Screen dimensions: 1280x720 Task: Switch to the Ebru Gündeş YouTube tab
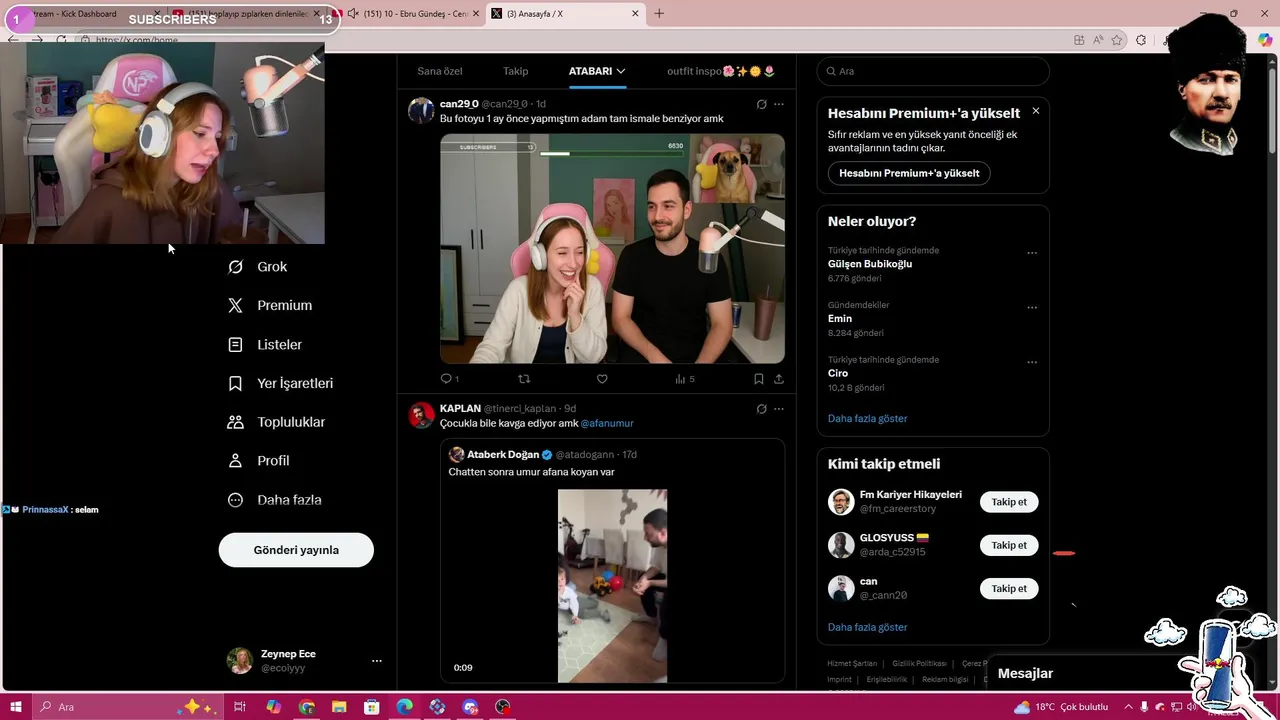pos(410,14)
